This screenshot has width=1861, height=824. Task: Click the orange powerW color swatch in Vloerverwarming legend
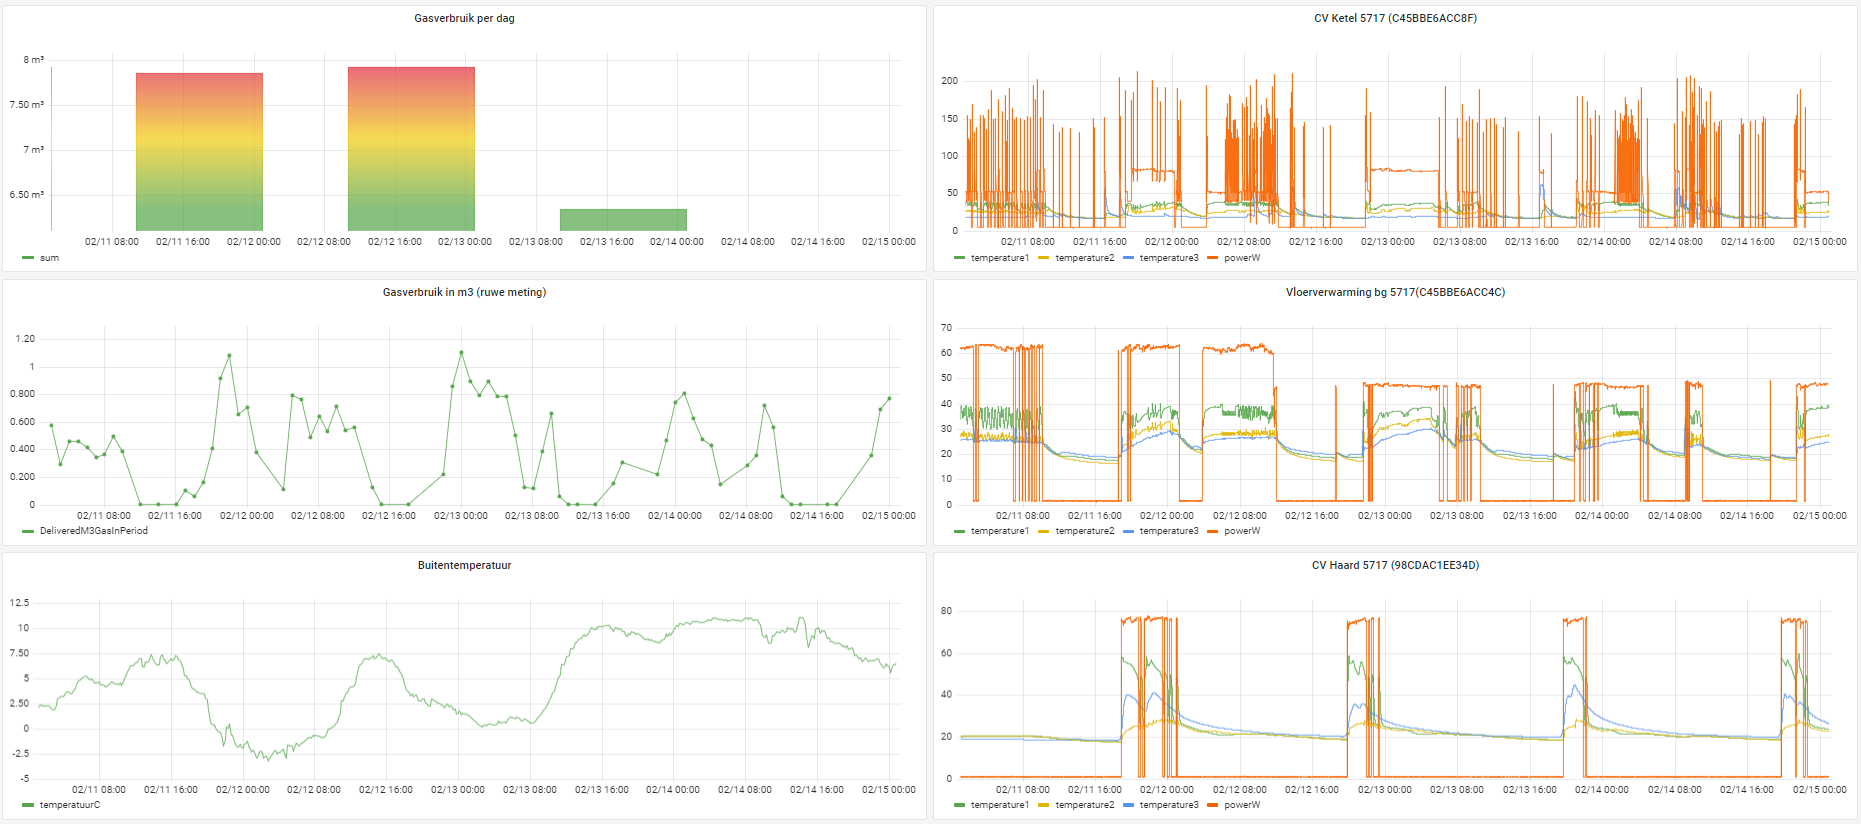1213,531
